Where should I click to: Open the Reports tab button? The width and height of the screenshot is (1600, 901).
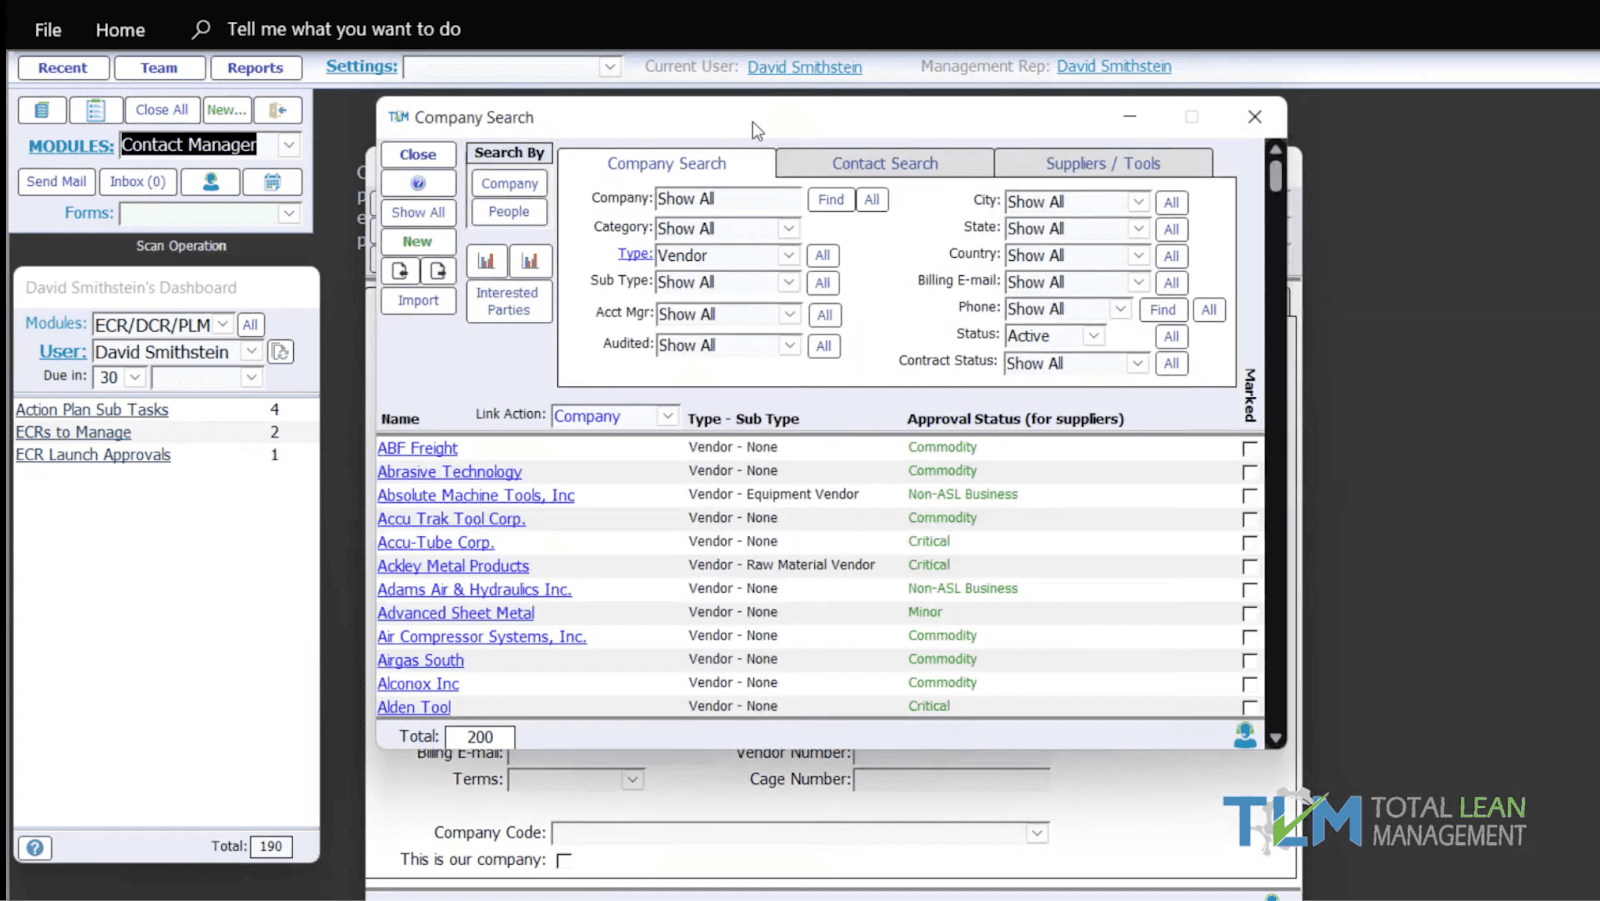255,68
